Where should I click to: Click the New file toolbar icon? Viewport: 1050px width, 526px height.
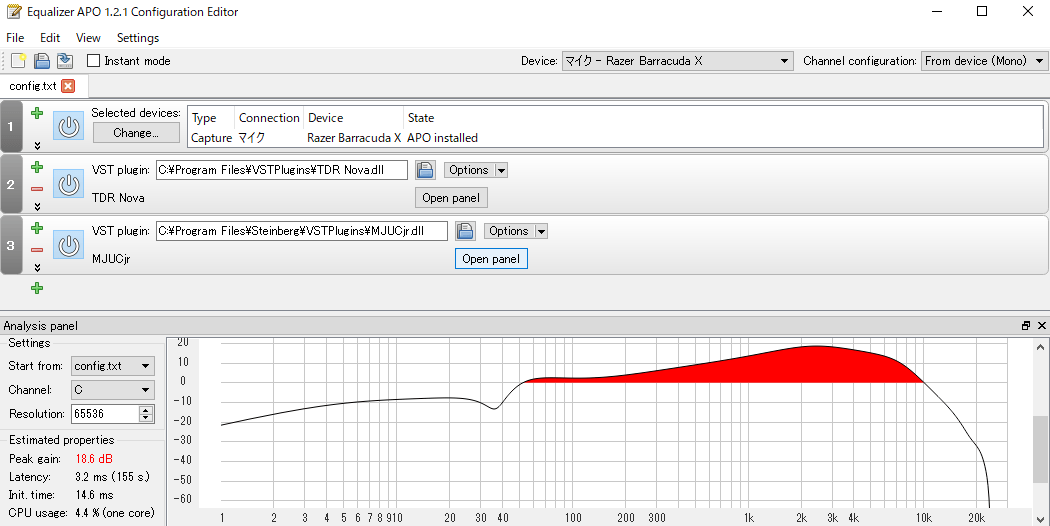tap(19, 61)
